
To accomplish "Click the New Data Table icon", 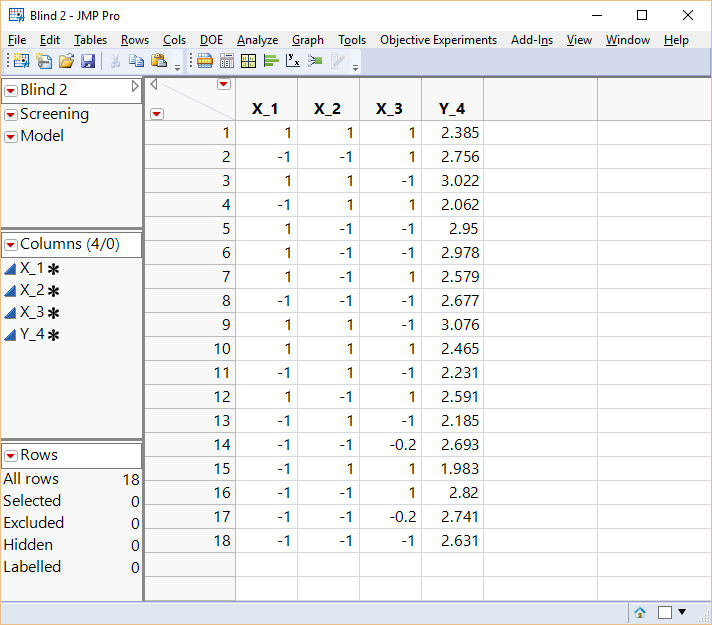I will point(21,61).
